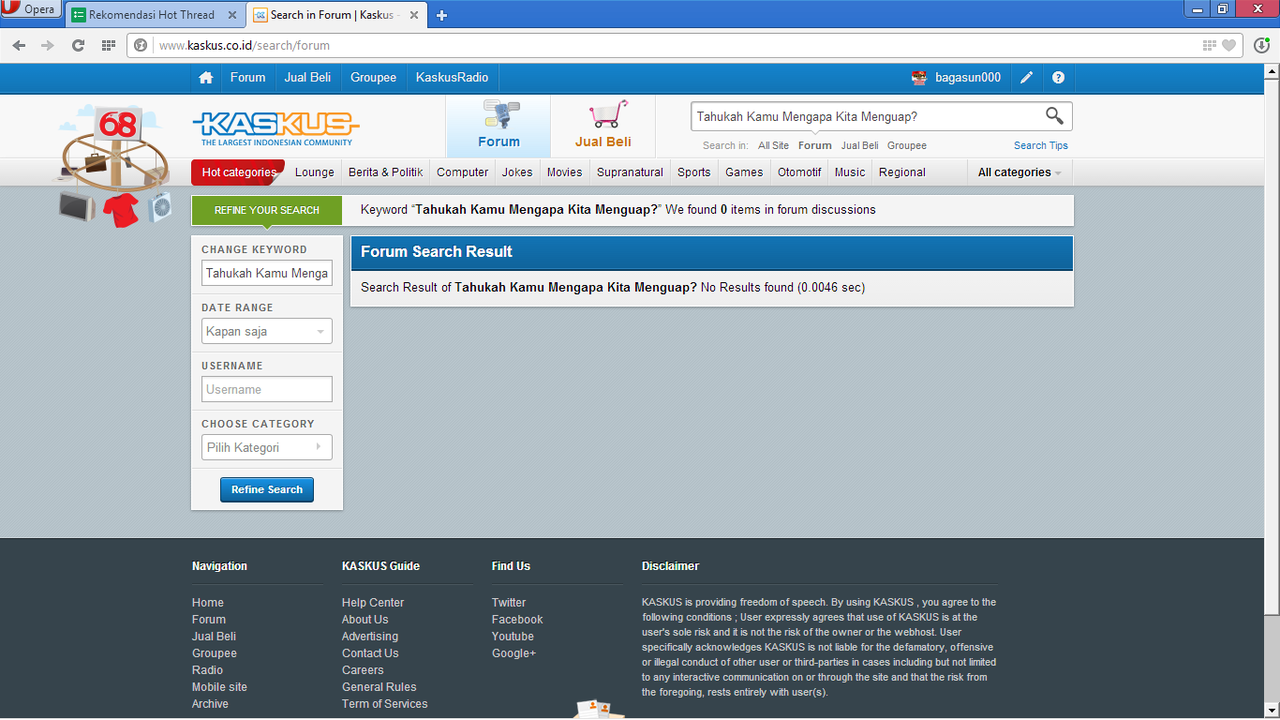Image resolution: width=1280 pixels, height=720 pixels.
Task: Expand the All categories dropdown
Action: [x=1019, y=172]
